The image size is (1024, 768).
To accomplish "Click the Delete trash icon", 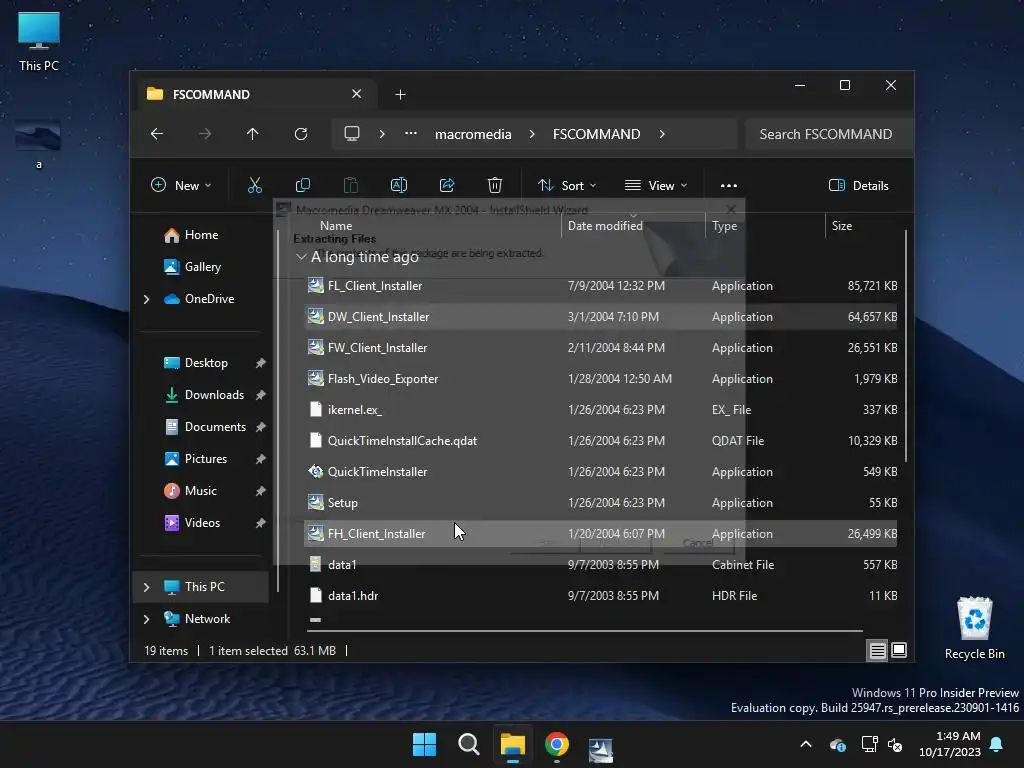I will point(495,185).
